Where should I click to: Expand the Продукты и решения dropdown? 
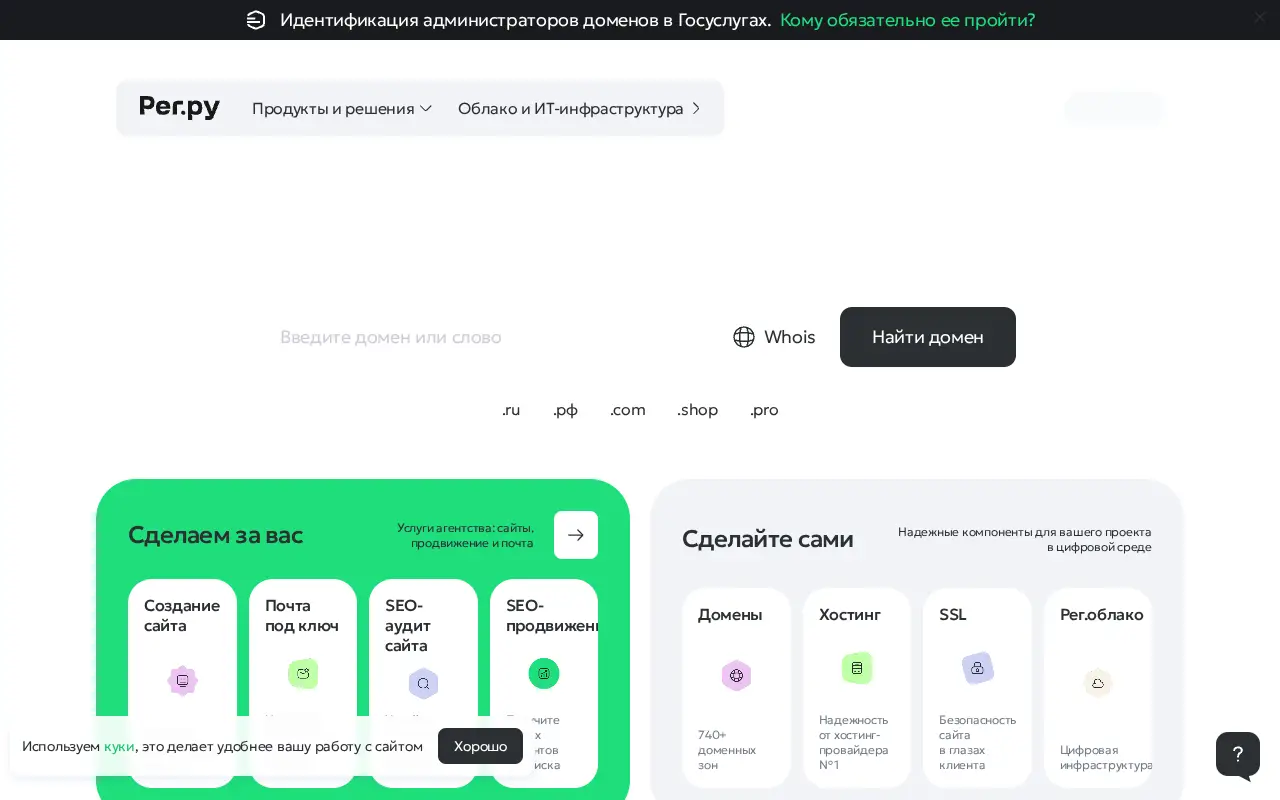pyautogui.click(x=342, y=108)
